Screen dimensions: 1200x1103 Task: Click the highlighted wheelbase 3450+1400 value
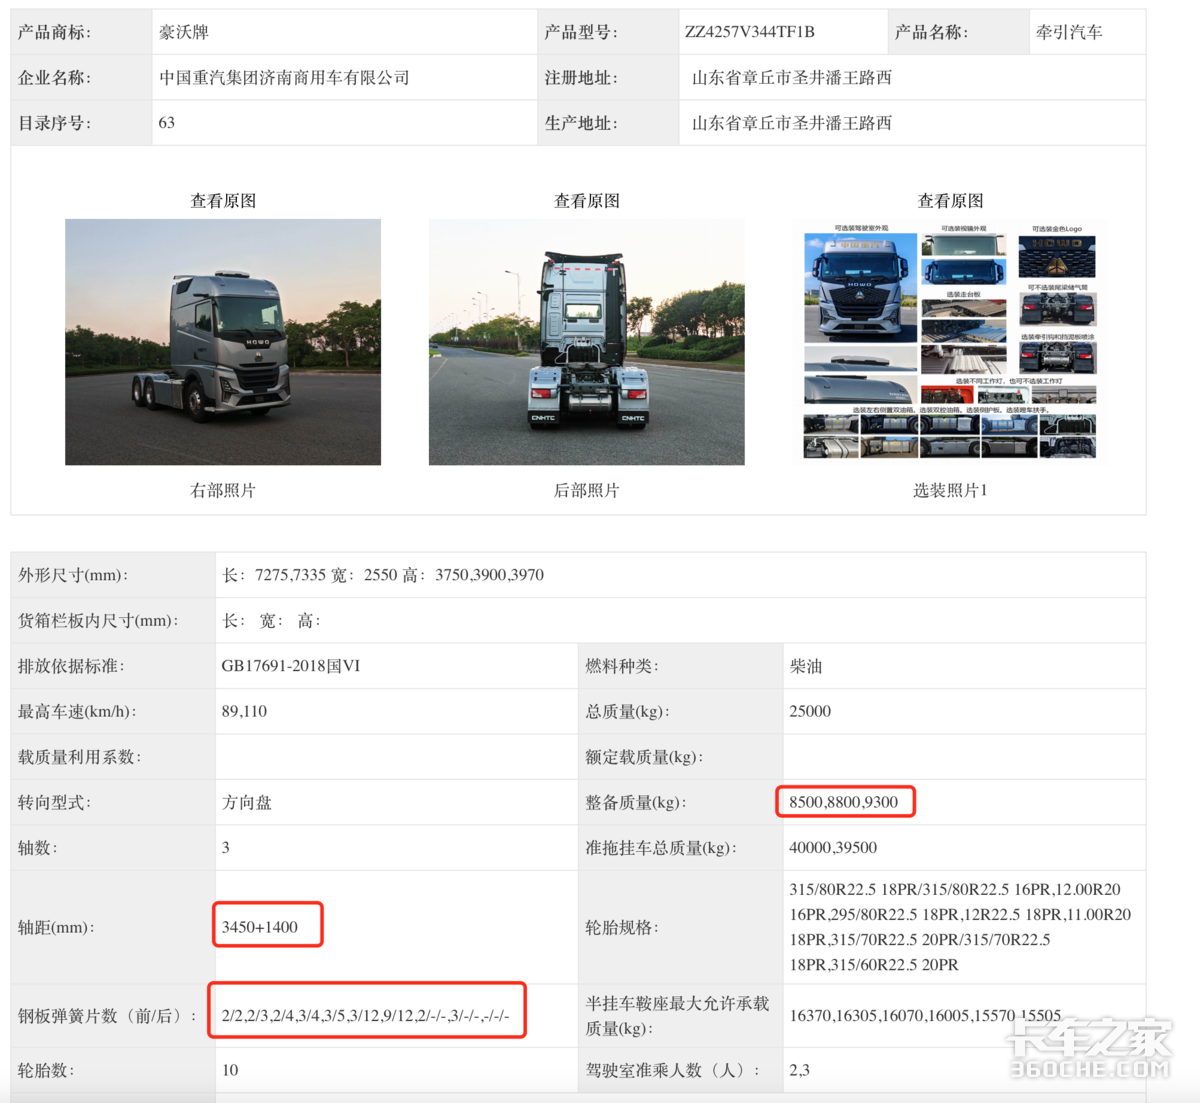[267, 924]
